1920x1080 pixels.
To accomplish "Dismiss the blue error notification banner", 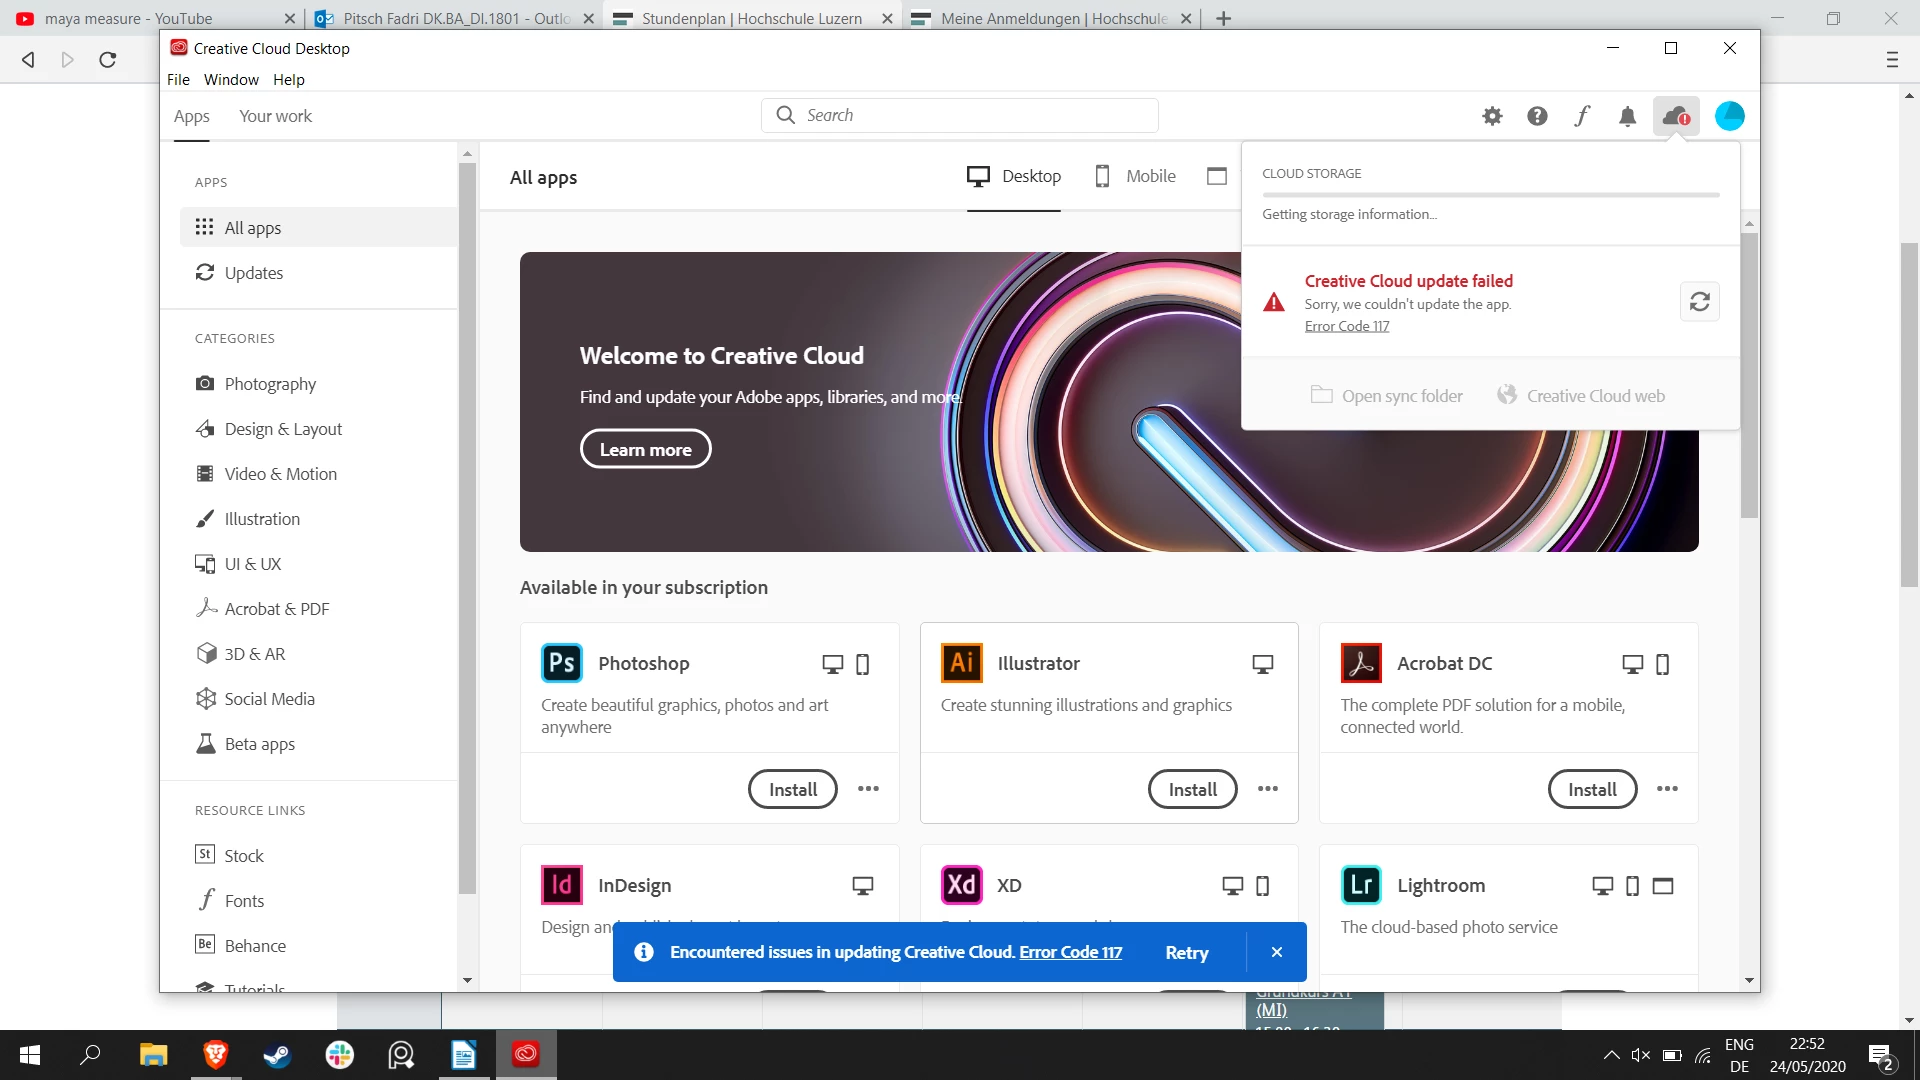I will tap(1276, 953).
